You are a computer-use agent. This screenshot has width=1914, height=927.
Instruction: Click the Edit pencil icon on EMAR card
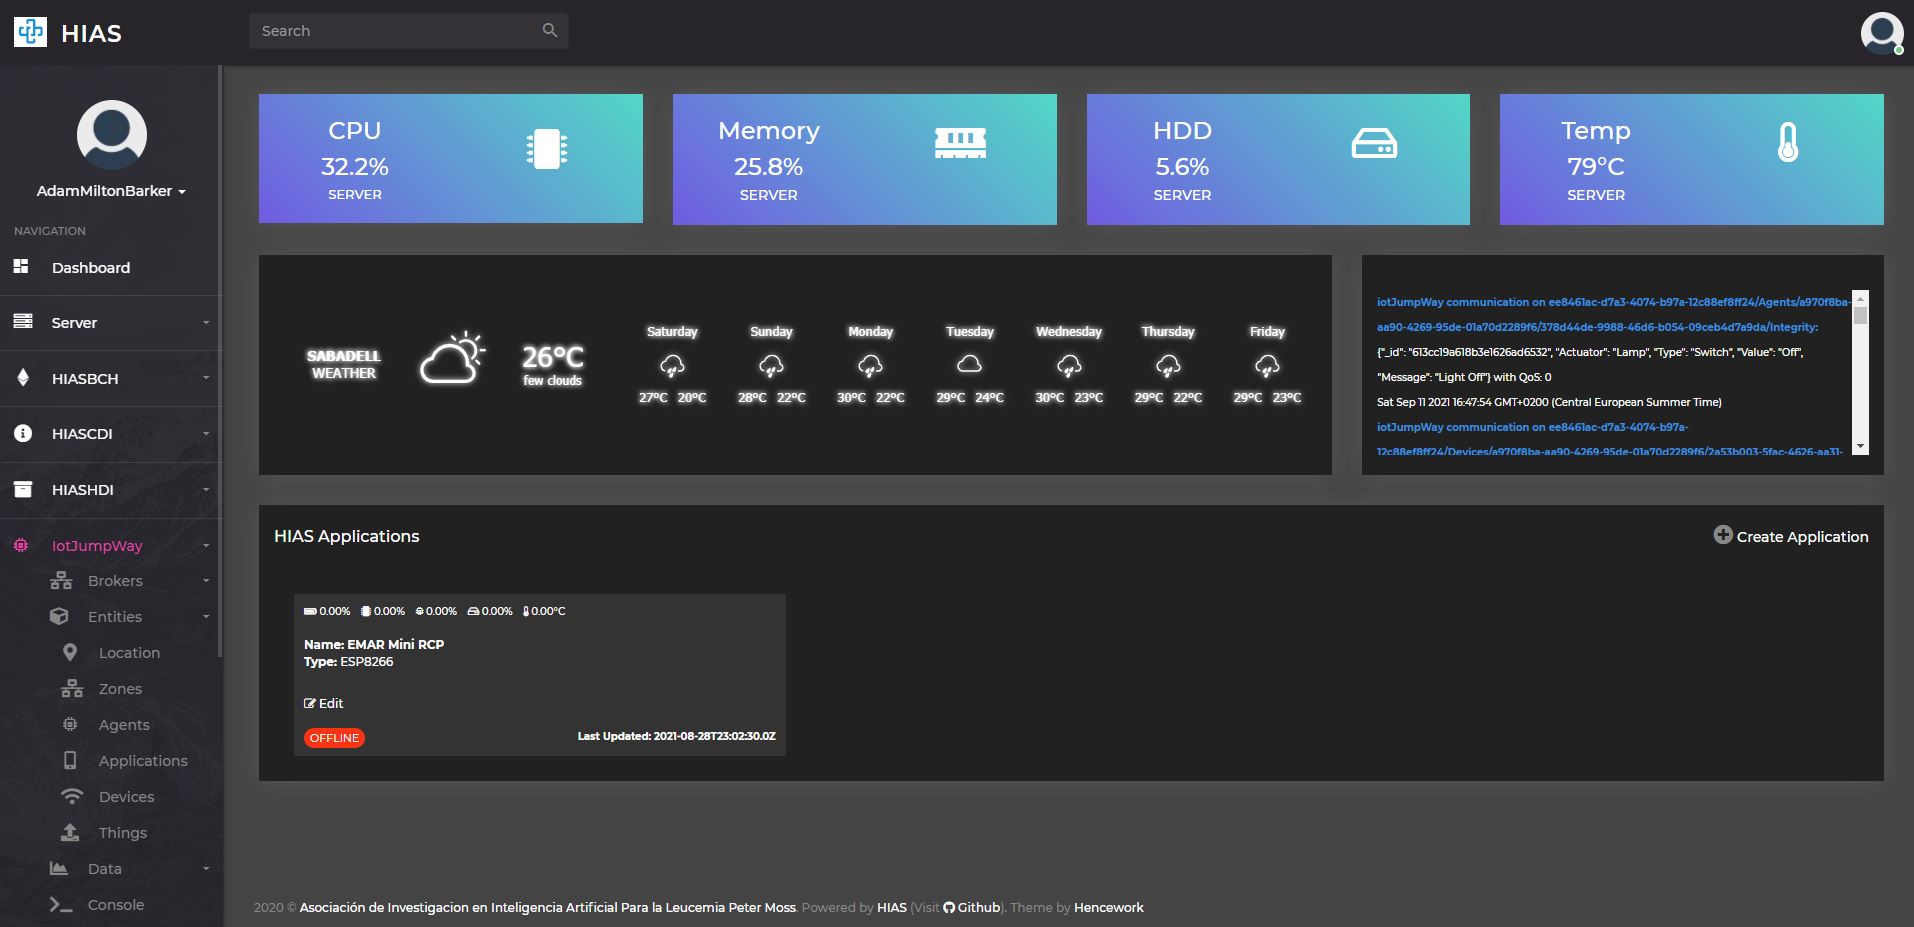coord(310,703)
